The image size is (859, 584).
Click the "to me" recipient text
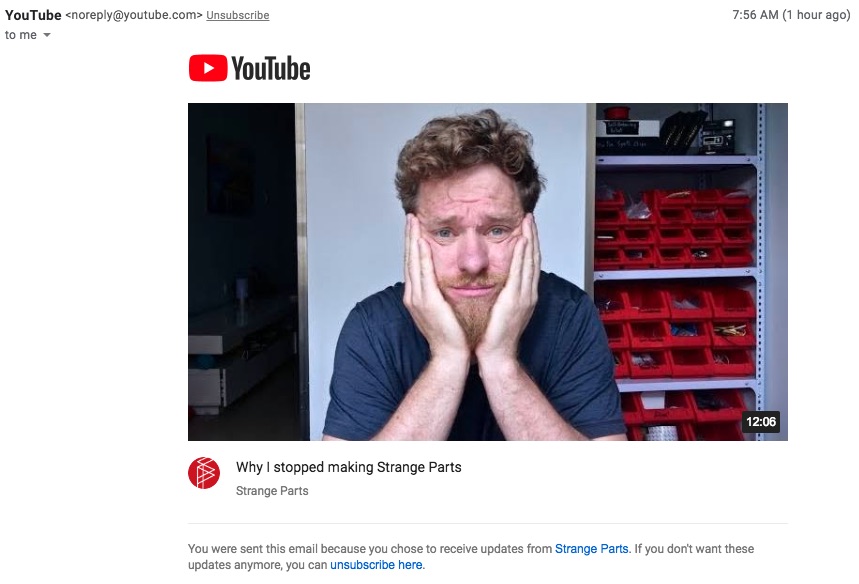click(21, 35)
